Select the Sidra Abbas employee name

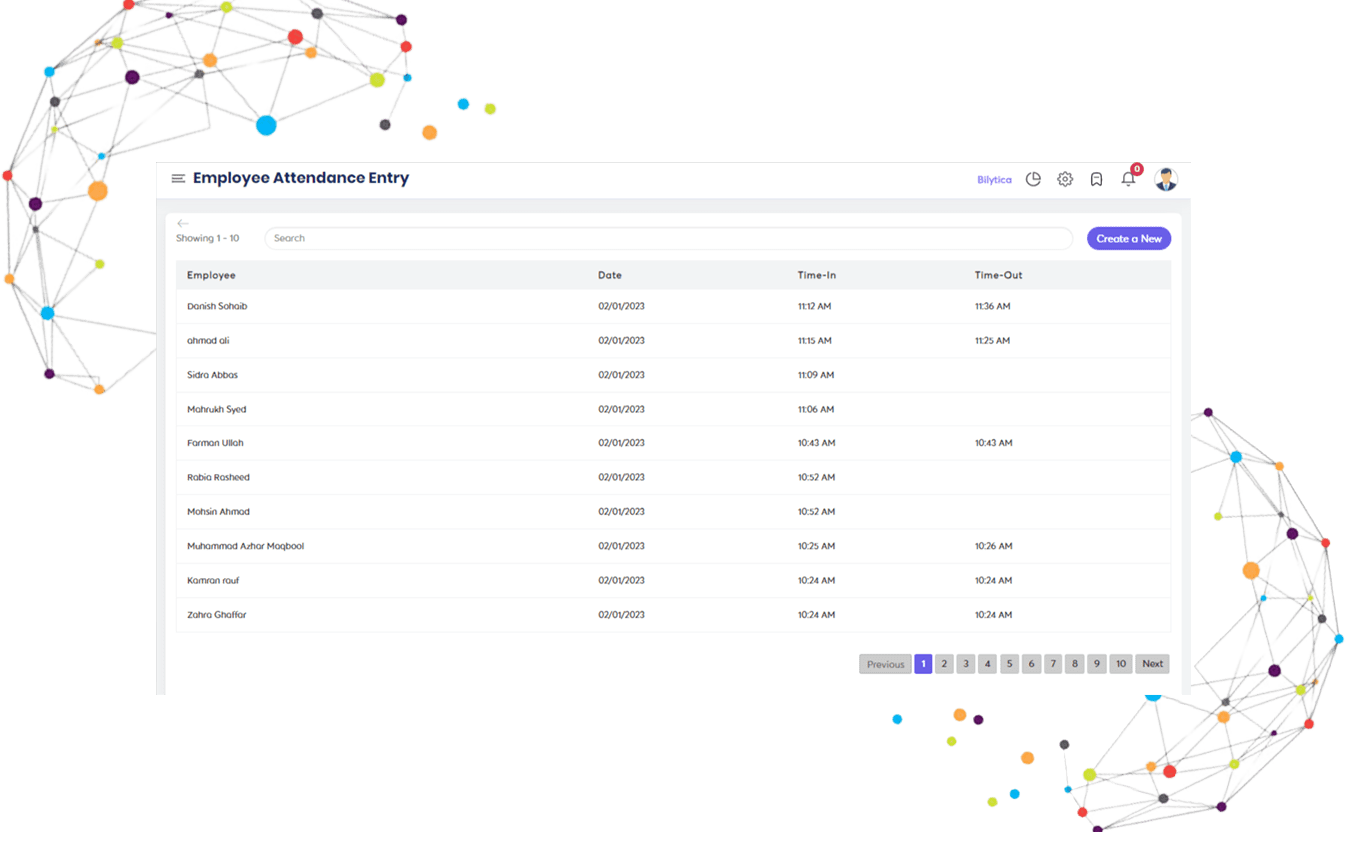[212, 375]
